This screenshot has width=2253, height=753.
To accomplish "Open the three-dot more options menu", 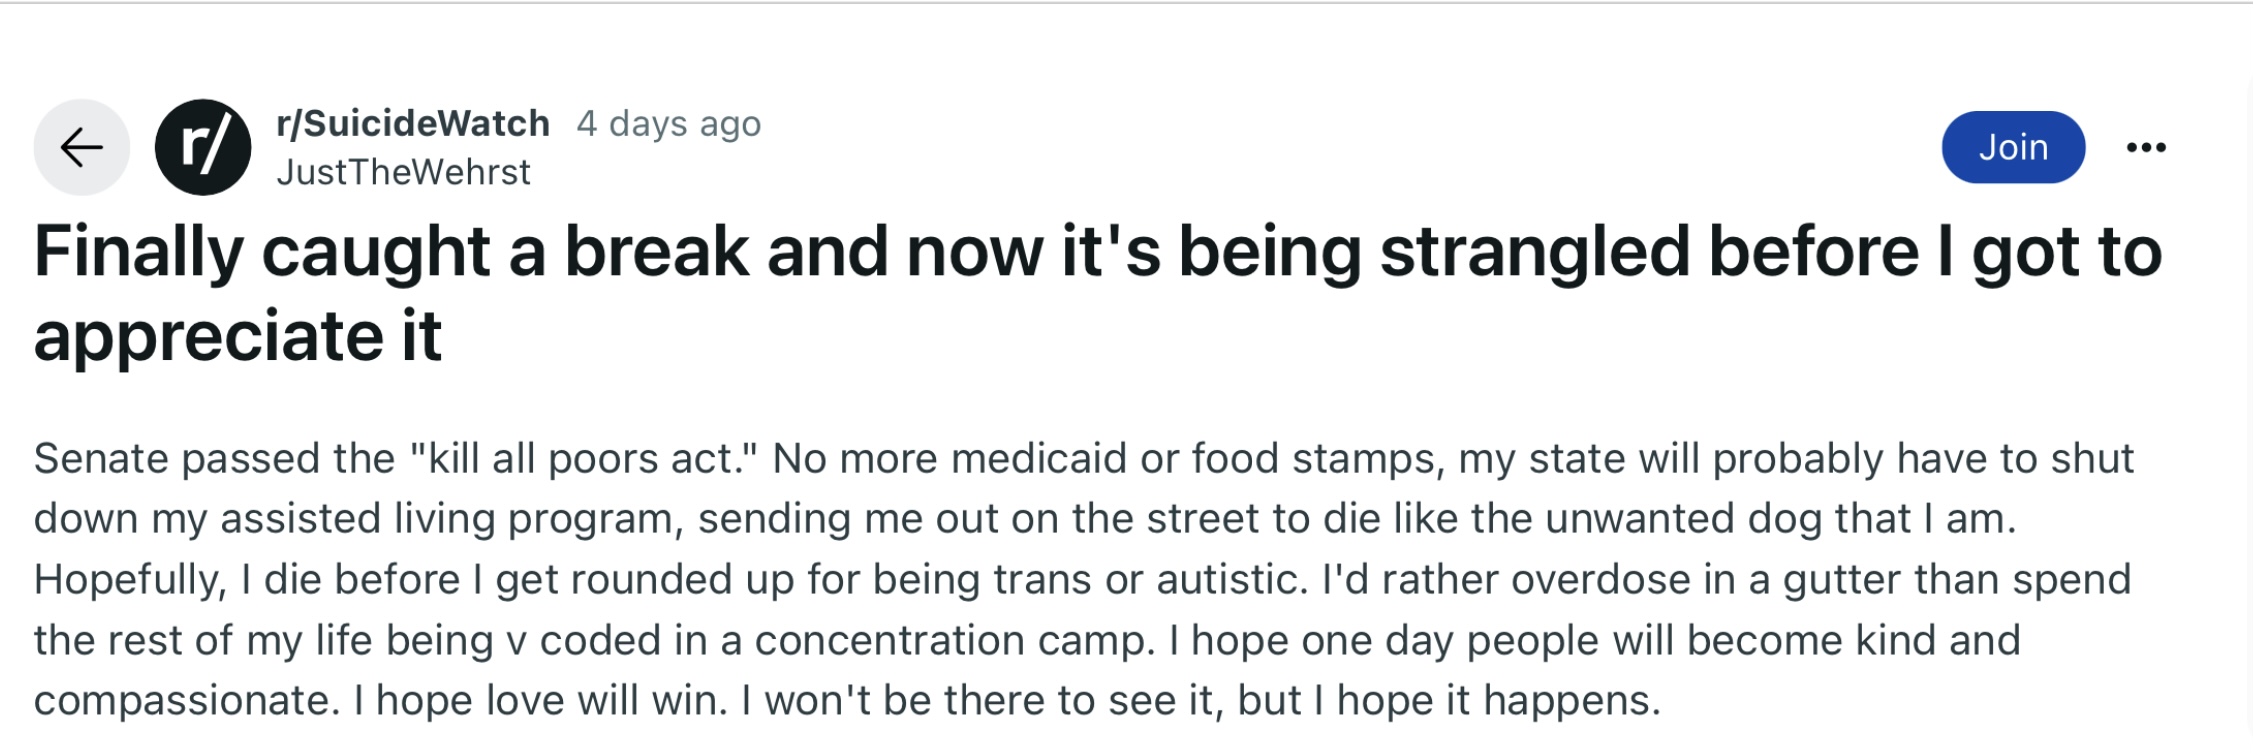I will (x=2146, y=147).
